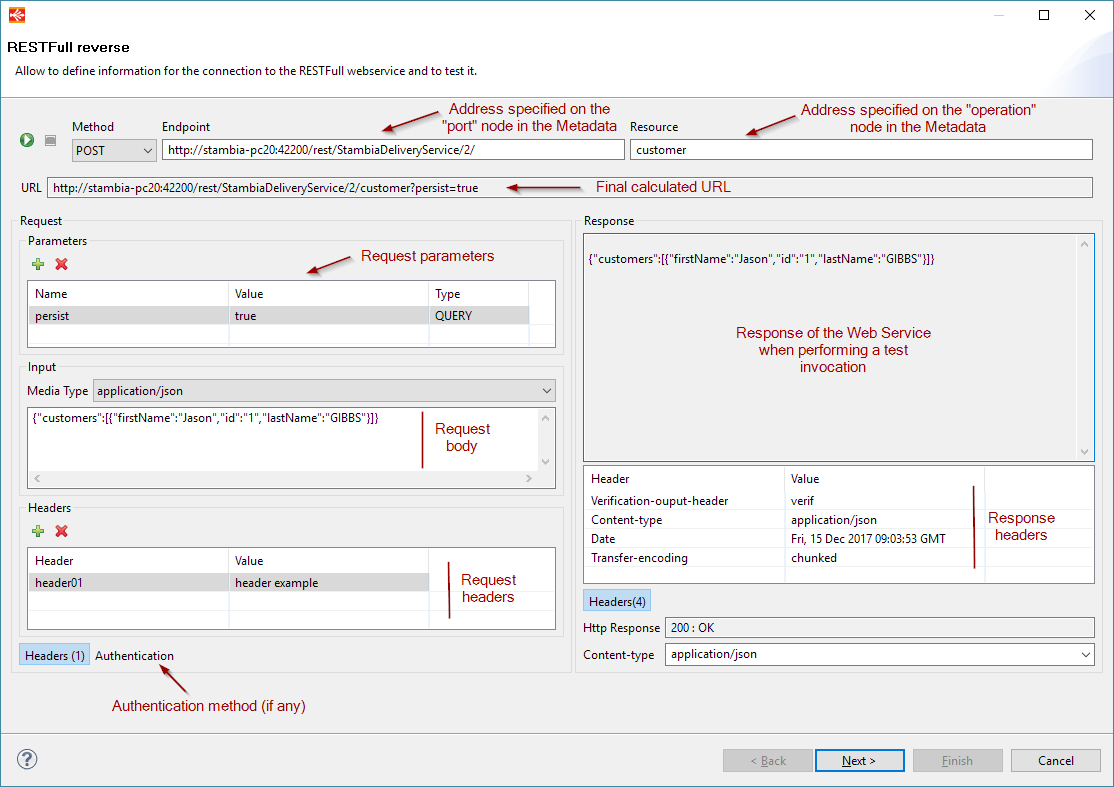Remove header01 using the red X icon

(59, 531)
